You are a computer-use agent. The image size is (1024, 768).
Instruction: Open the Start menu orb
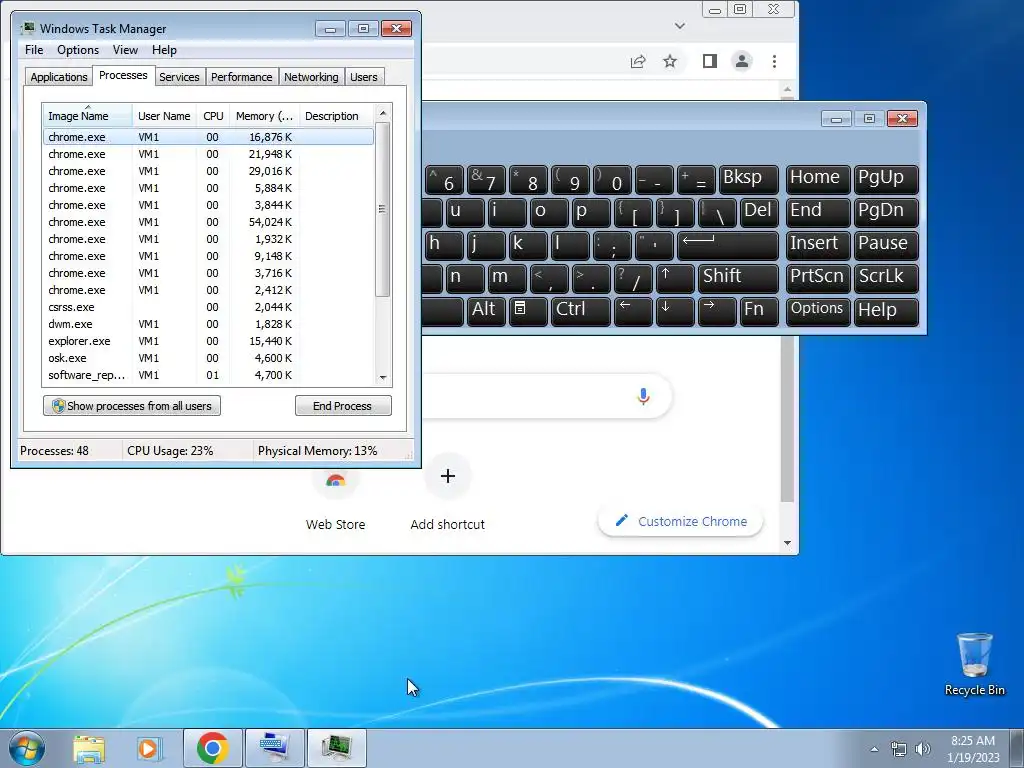click(x=27, y=748)
